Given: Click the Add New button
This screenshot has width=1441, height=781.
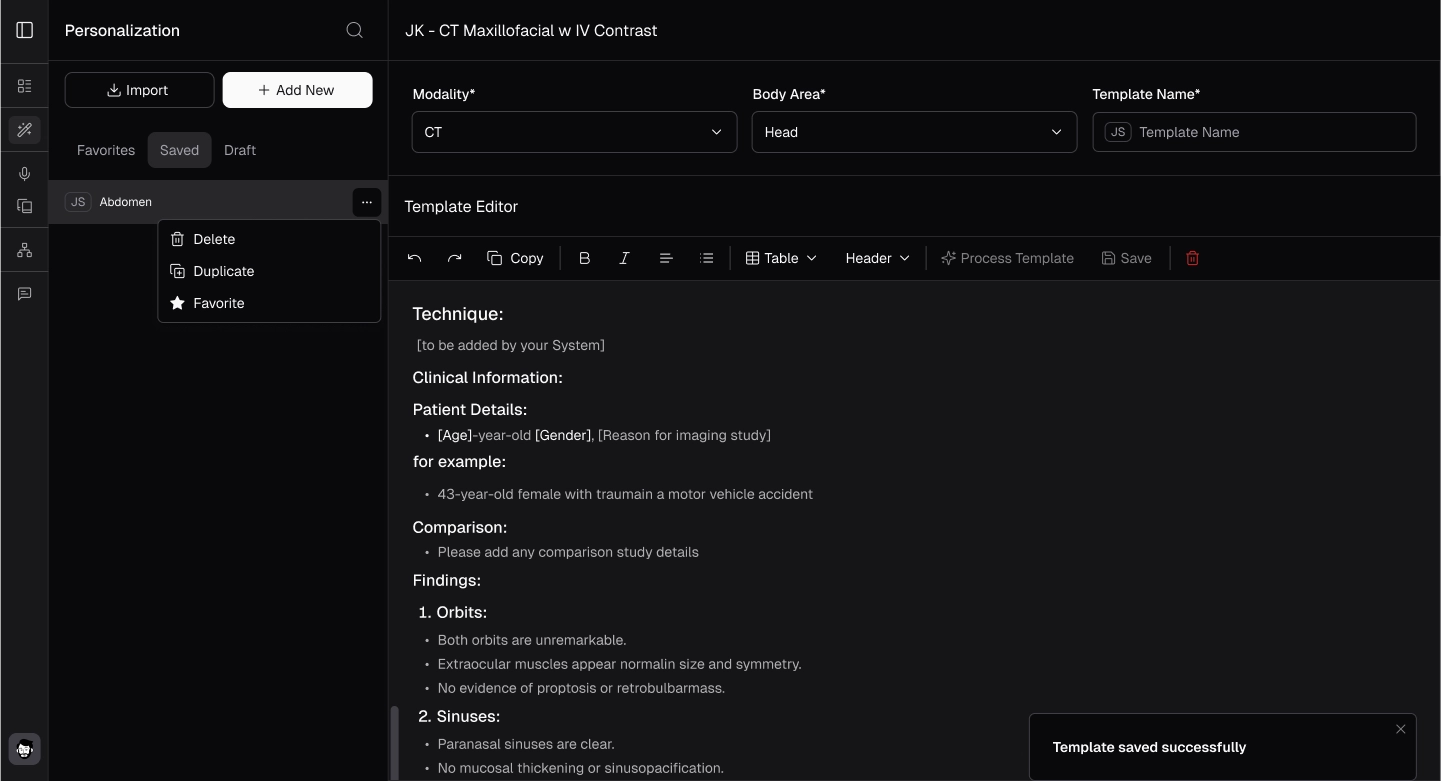Looking at the screenshot, I should (x=298, y=90).
